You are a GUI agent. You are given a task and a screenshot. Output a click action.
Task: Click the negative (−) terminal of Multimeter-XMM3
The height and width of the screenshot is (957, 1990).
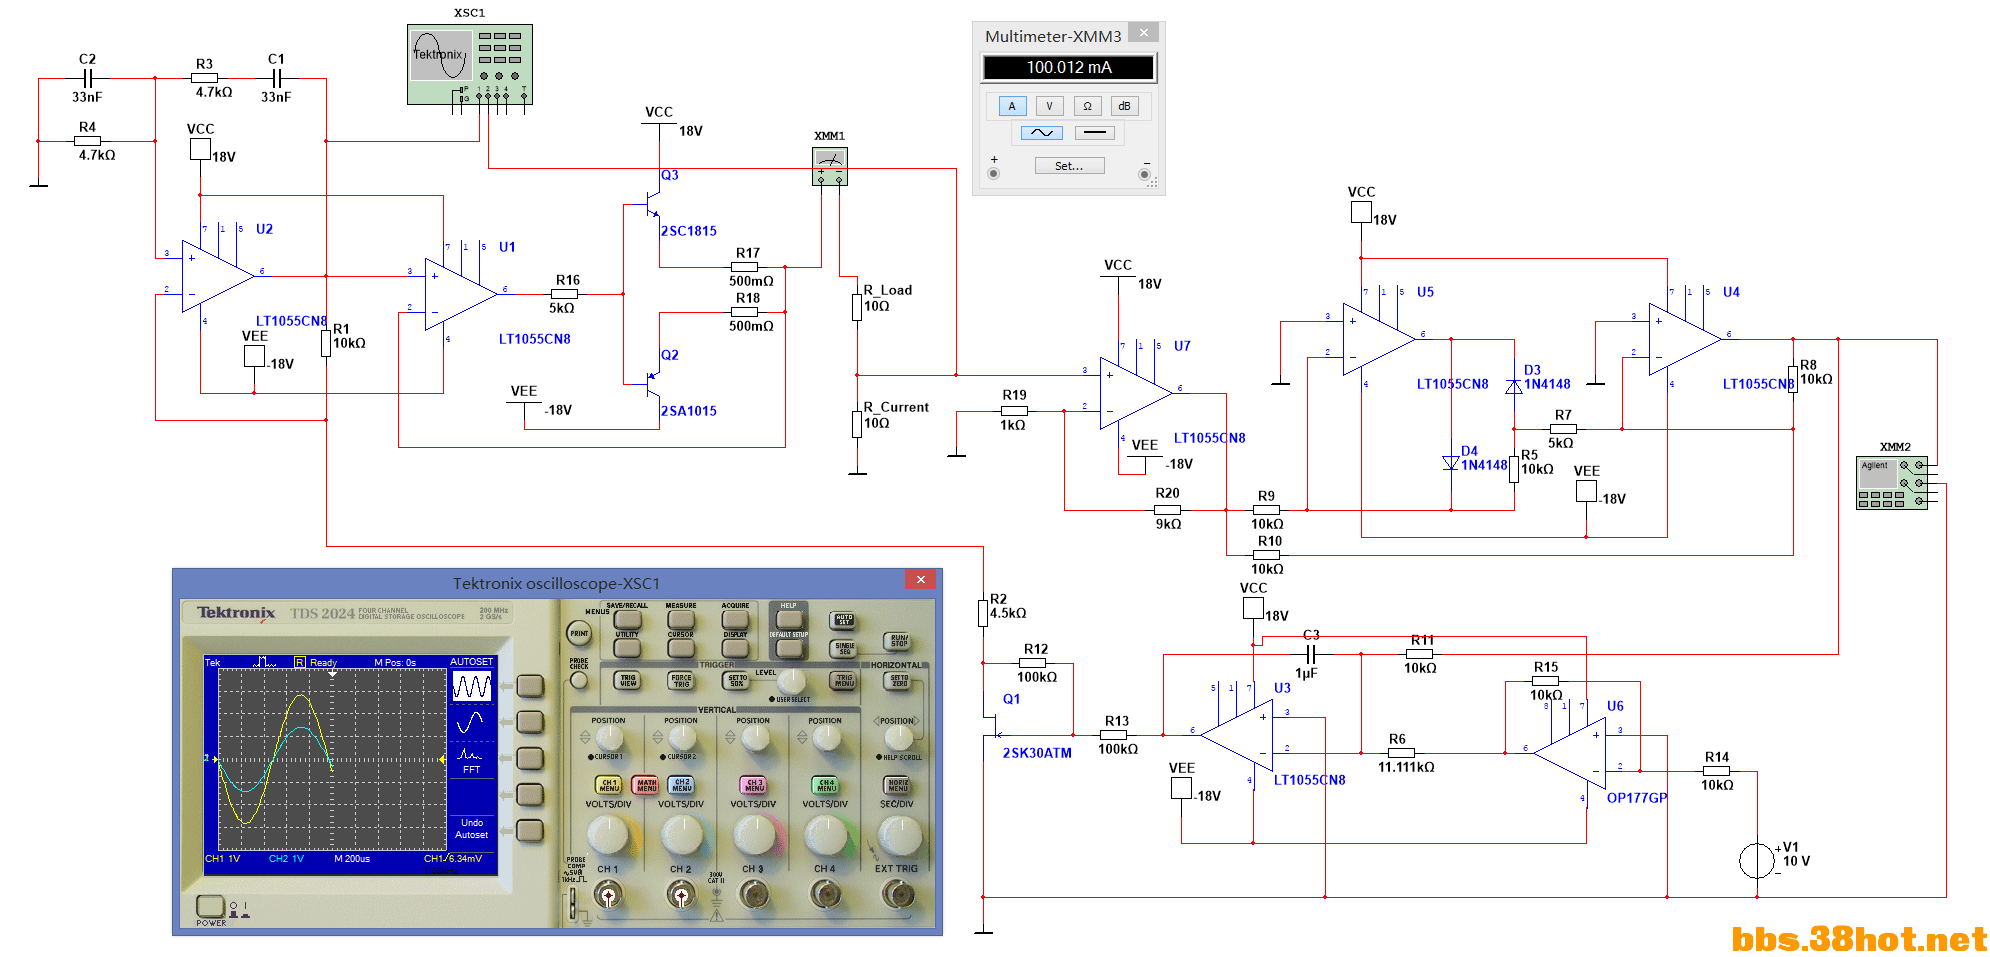[1144, 174]
